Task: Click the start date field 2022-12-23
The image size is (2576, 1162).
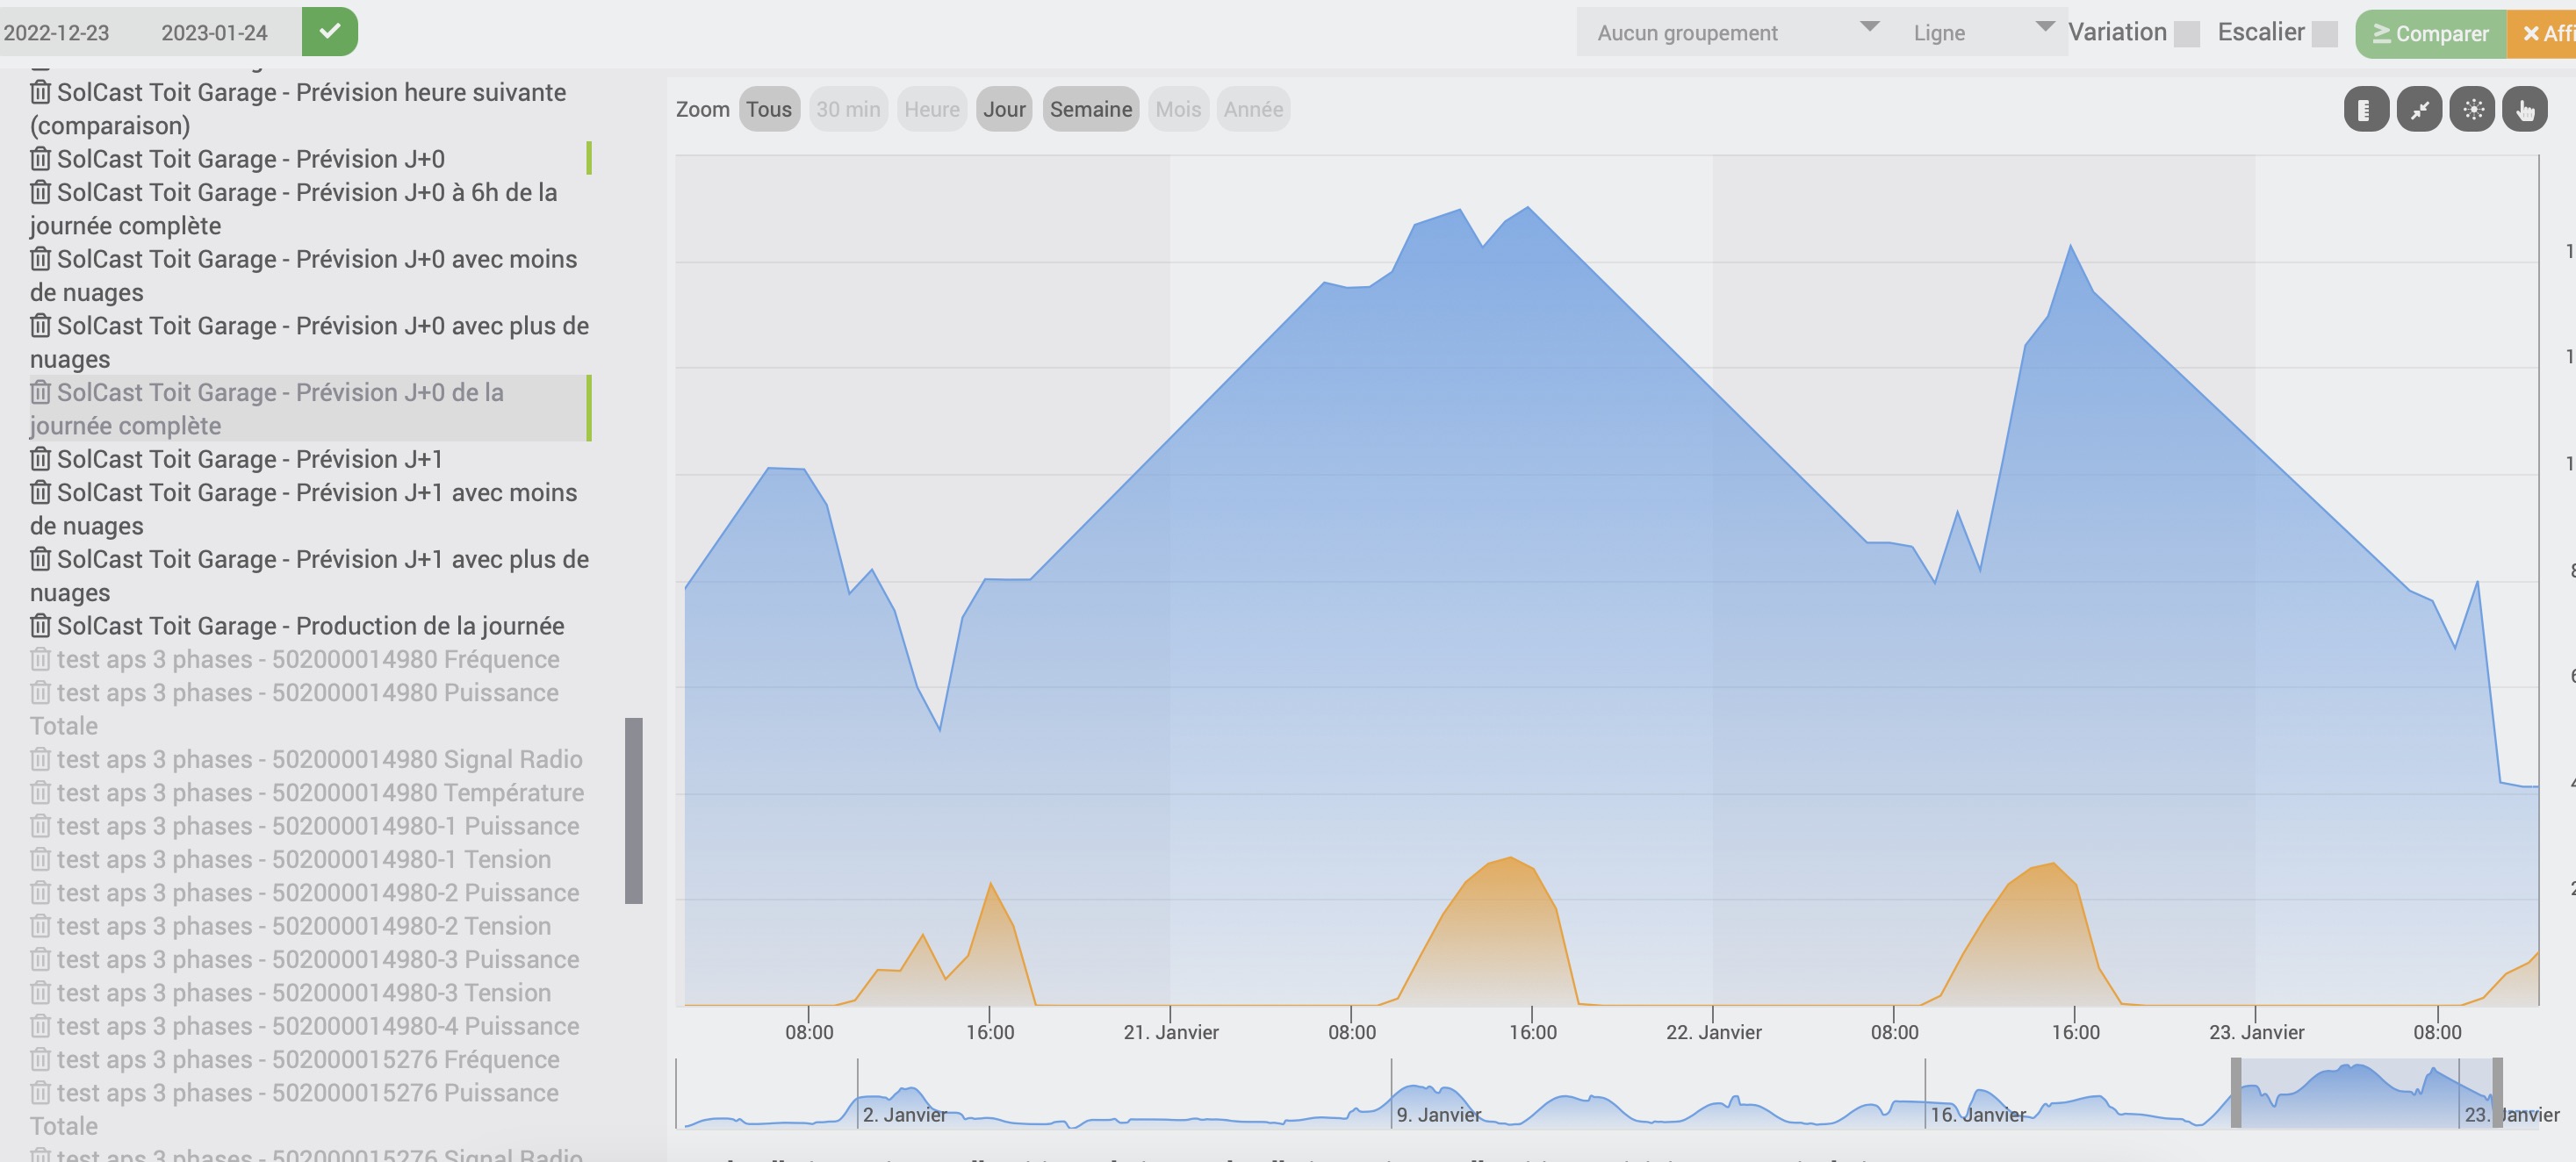Action: pos(57,33)
